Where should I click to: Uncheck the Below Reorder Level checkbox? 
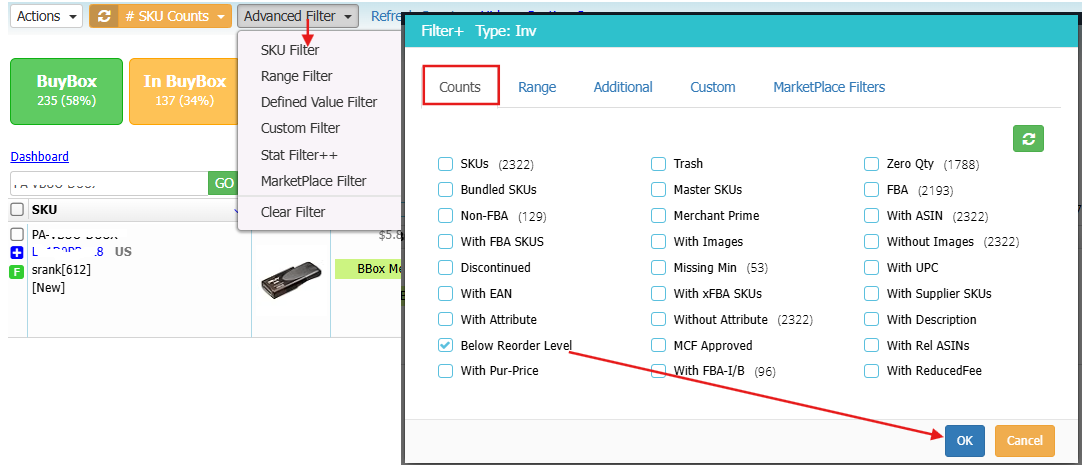(x=445, y=345)
